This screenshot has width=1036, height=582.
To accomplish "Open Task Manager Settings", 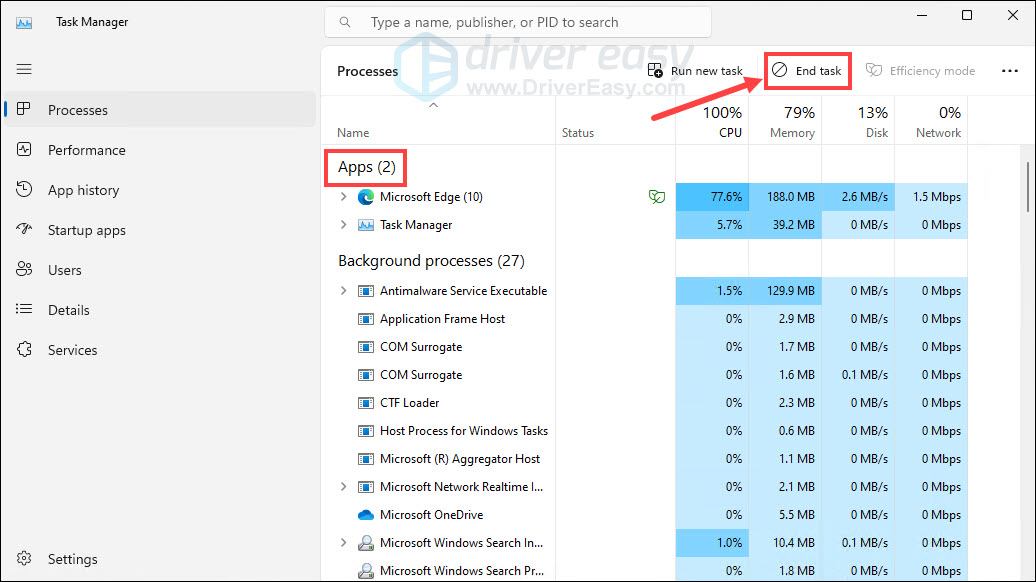I will click(70, 558).
